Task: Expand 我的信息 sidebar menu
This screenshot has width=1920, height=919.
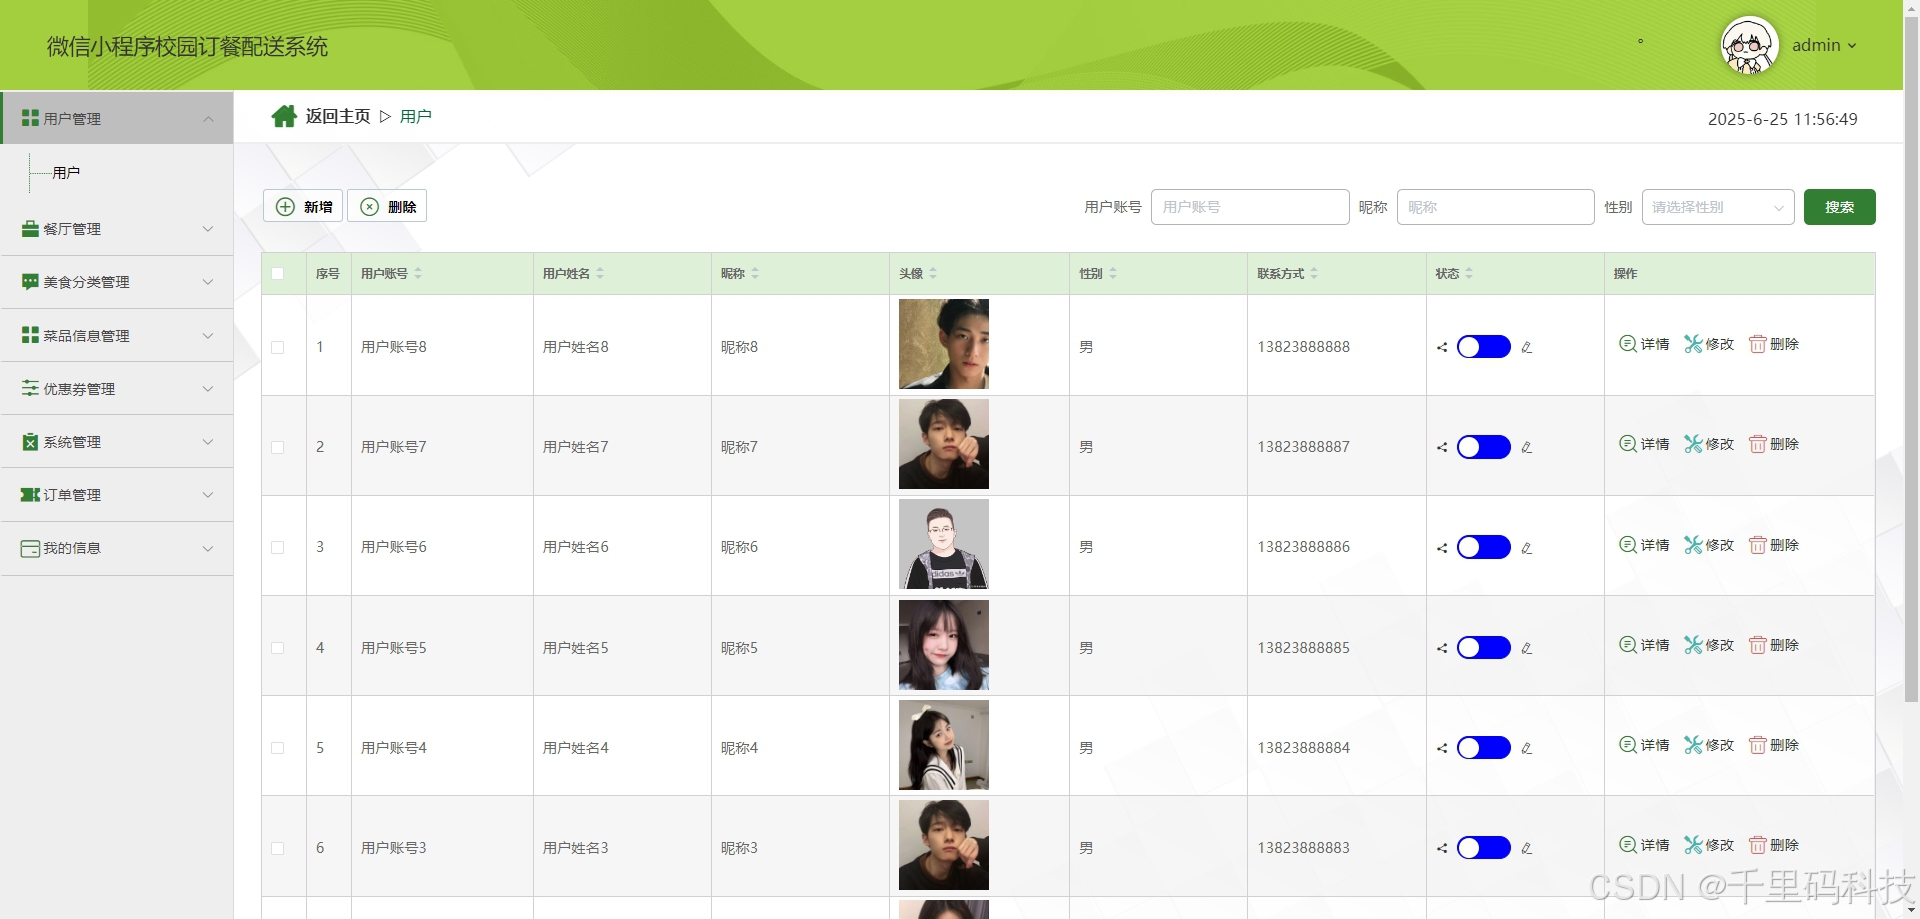Action: 117,548
